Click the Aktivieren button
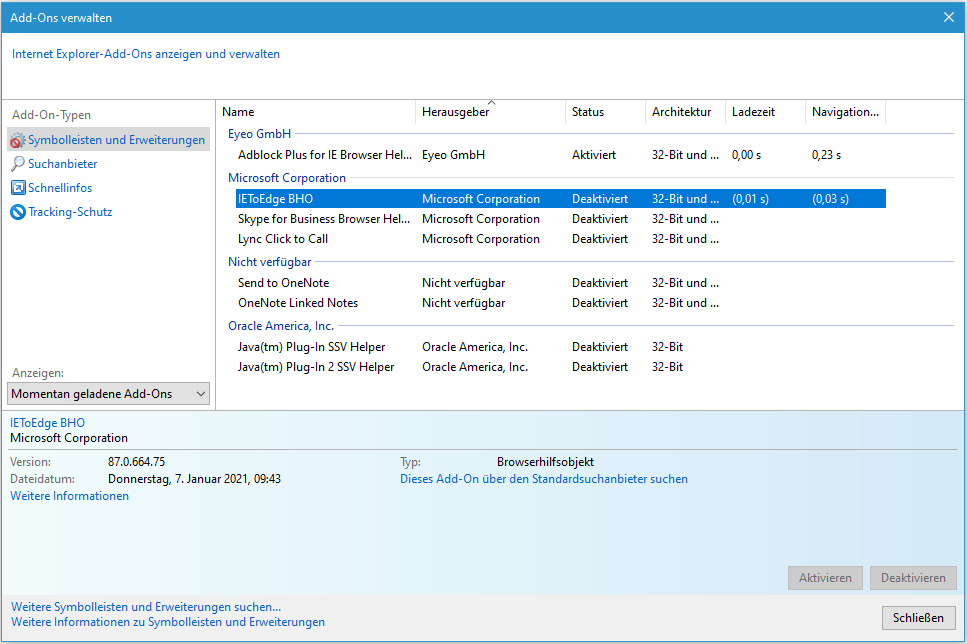Image resolution: width=967 pixels, height=644 pixels. tap(825, 578)
